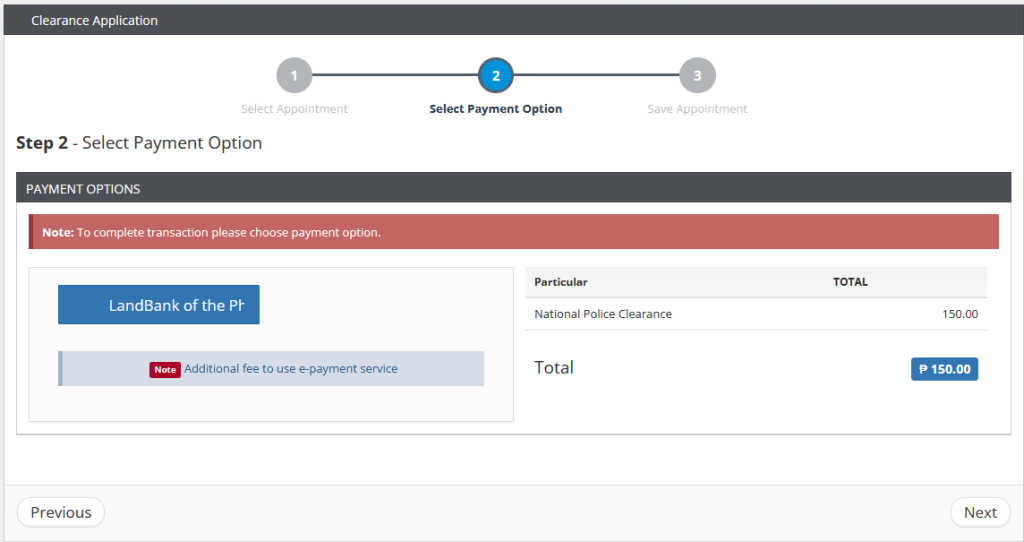Screen dimensions: 1024x542
Task: Click the step 1 circle indicator
Action: pyautogui.click(x=294, y=75)
